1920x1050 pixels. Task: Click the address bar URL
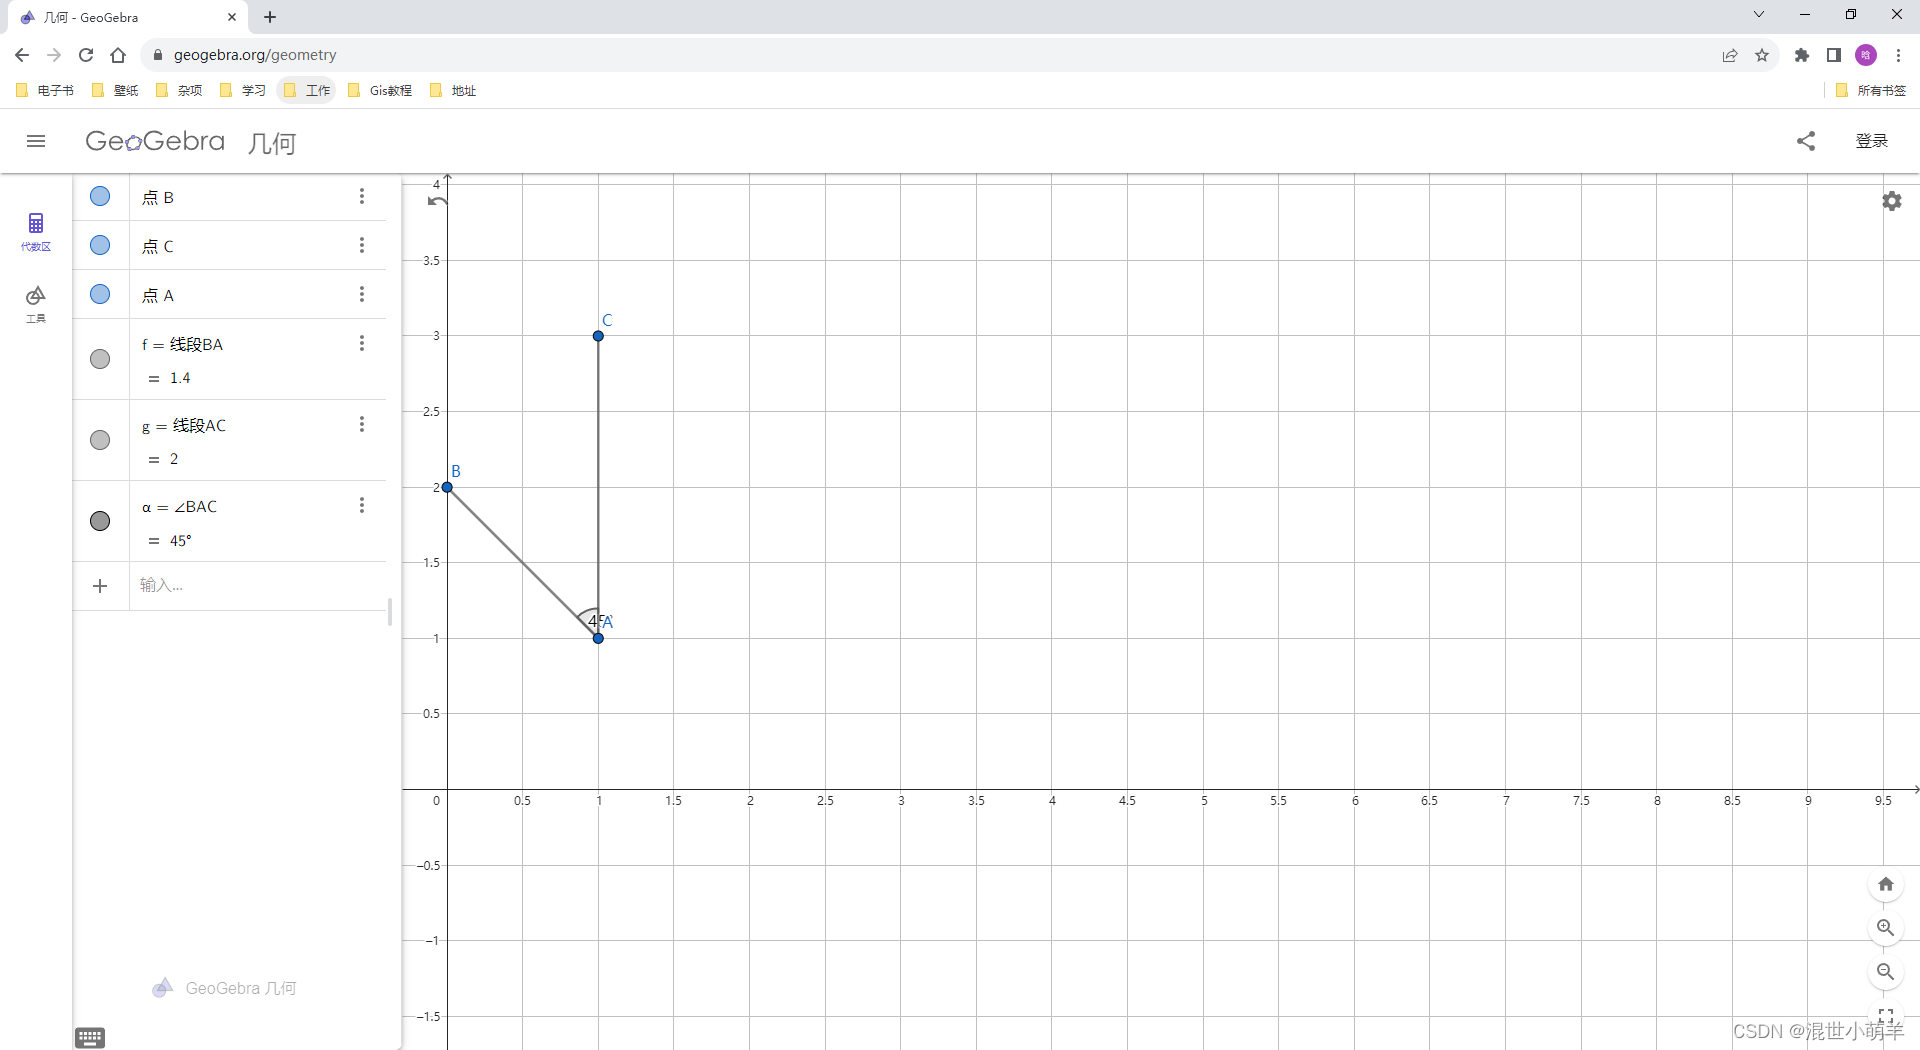point(255,55)
